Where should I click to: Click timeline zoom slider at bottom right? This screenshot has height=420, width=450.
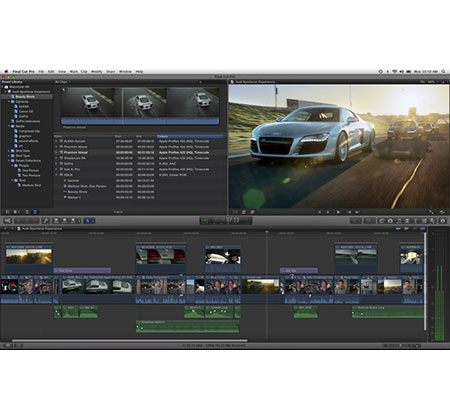click(402, 346)
